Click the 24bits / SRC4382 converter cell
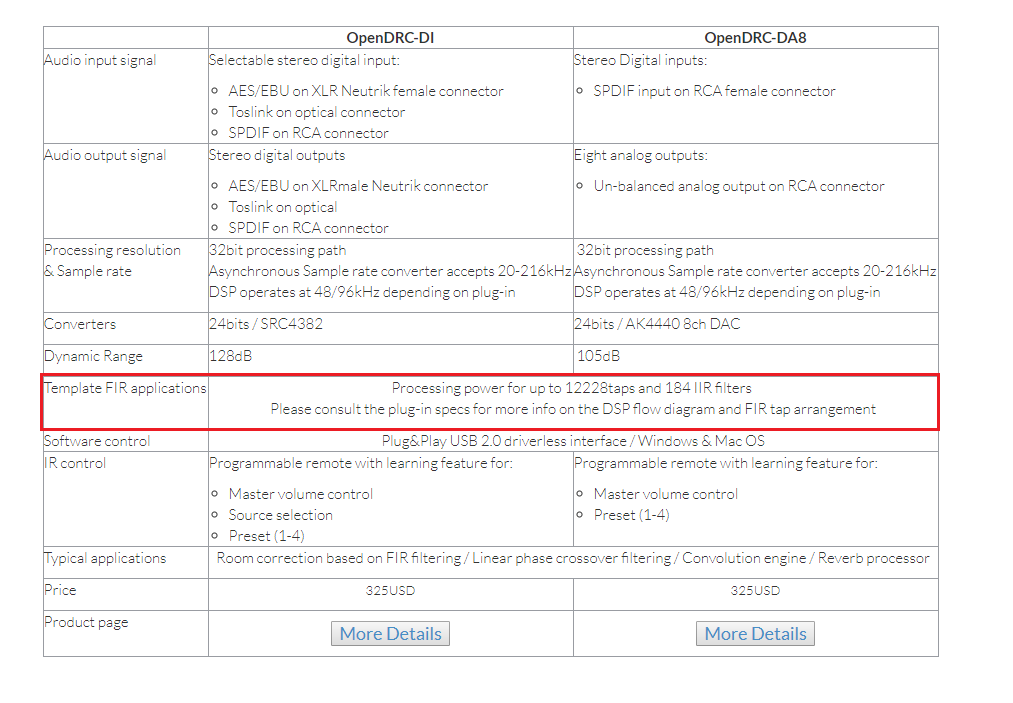The width and height of the screenshot is (1013, 703). pos(266,324)
